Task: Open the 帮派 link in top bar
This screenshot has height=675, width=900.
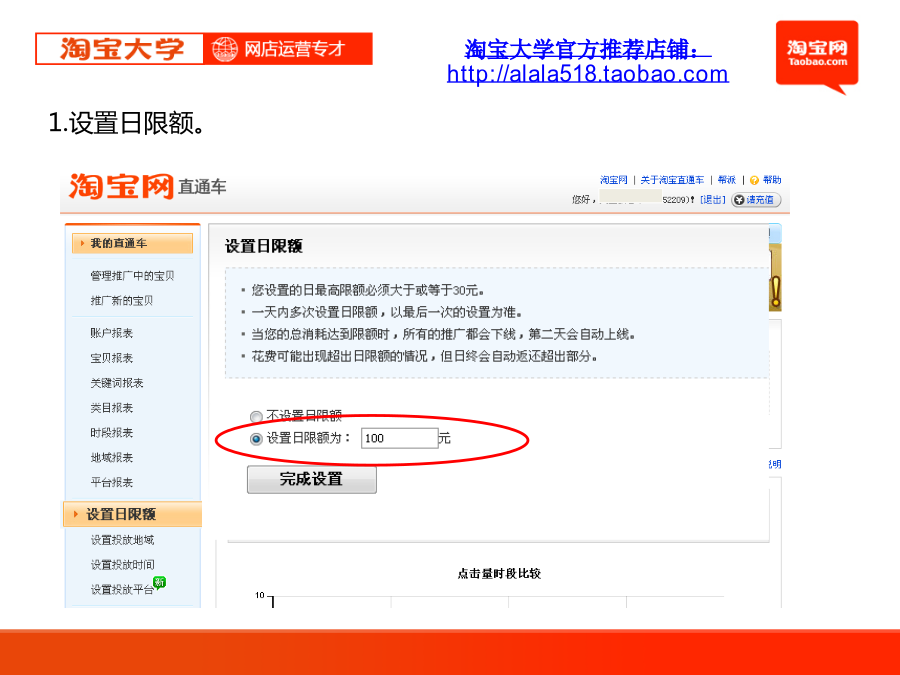Action: click(x=727, y=180)
